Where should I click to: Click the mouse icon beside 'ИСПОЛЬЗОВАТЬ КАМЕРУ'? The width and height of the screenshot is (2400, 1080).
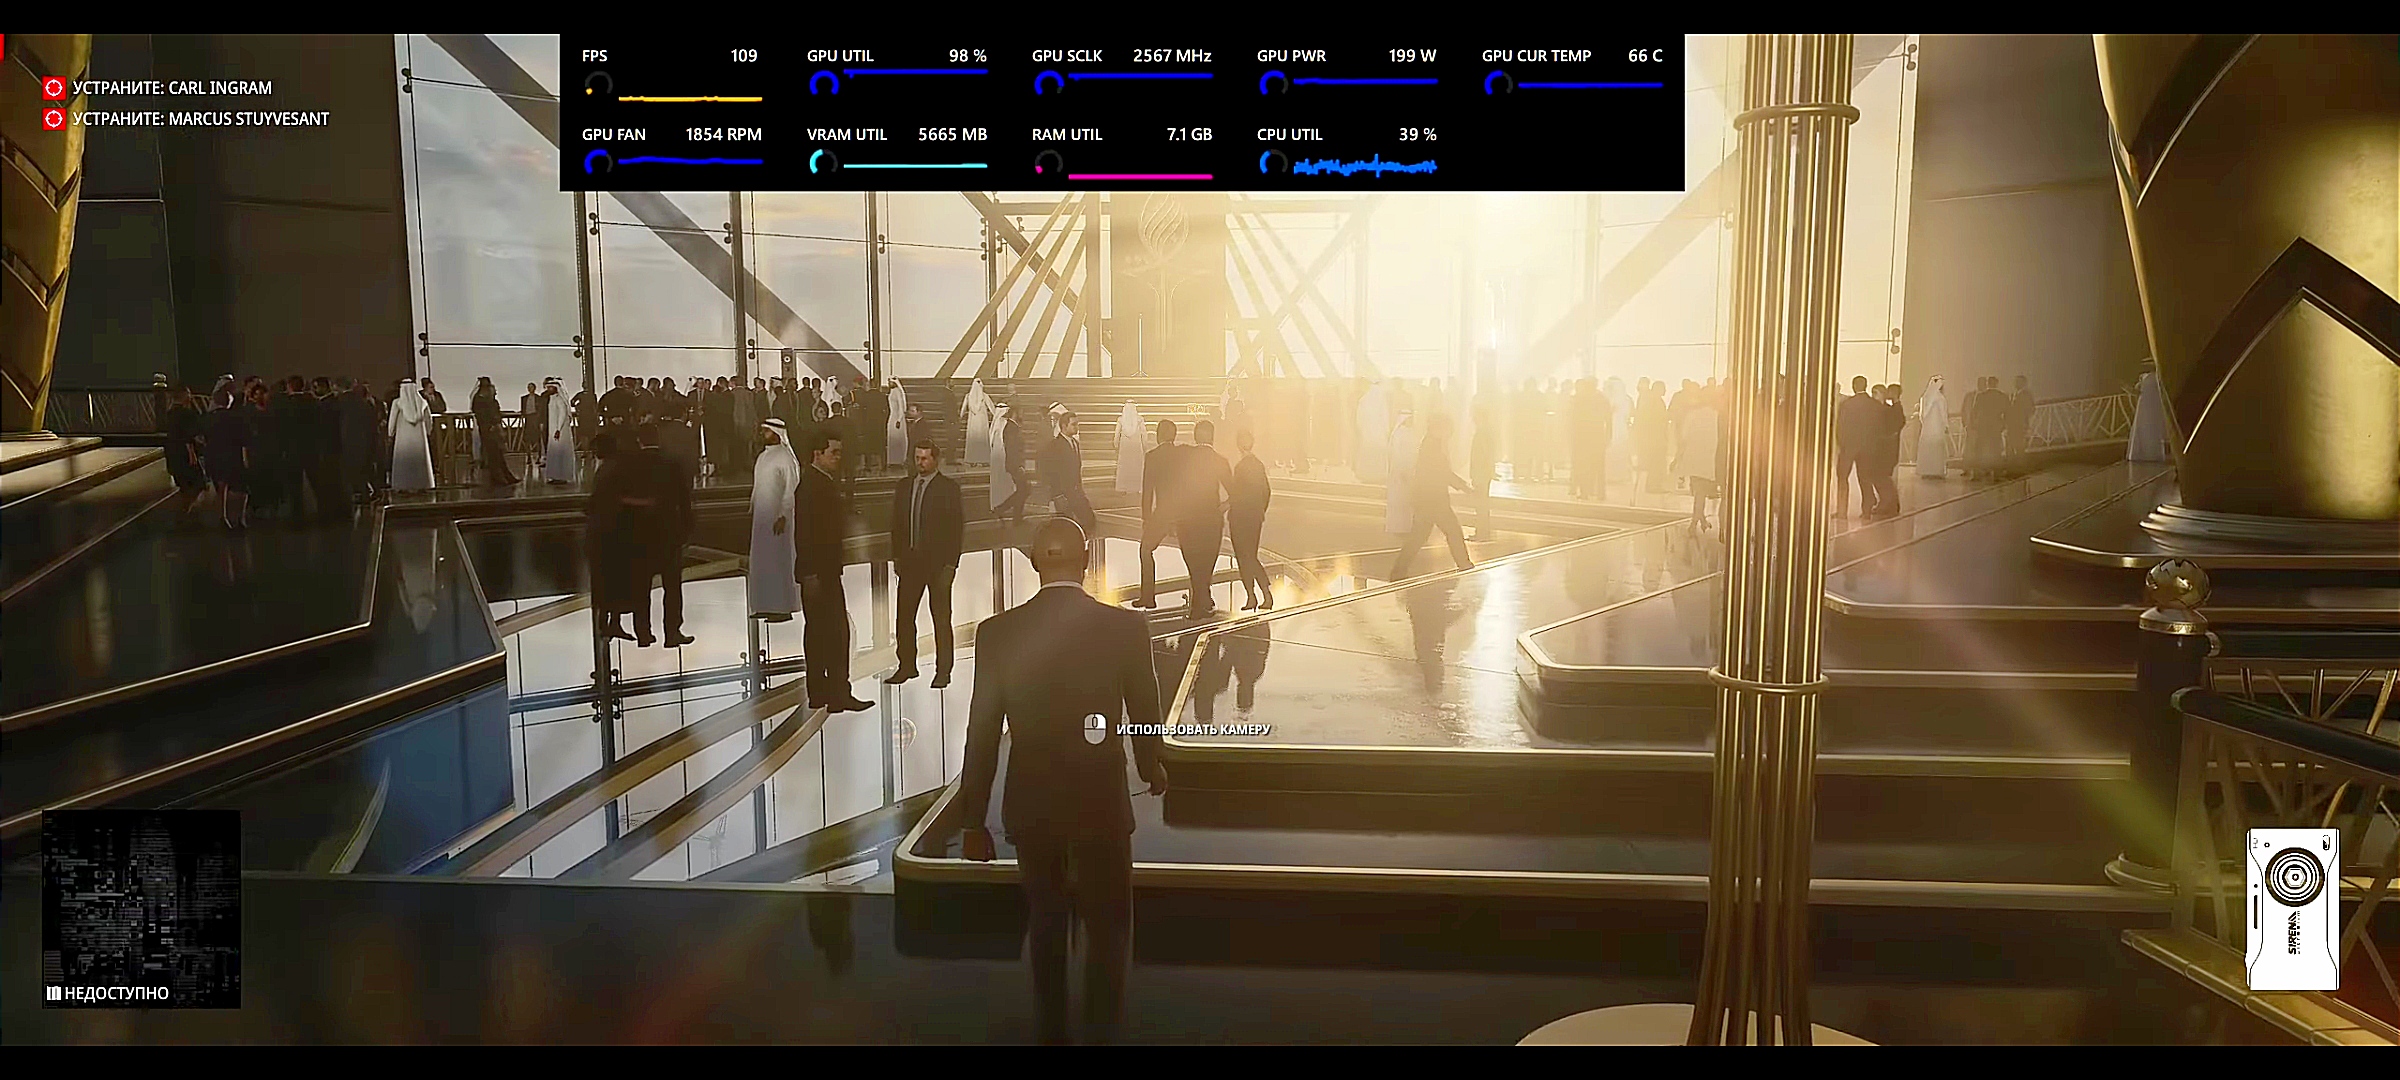[1095, 728]
